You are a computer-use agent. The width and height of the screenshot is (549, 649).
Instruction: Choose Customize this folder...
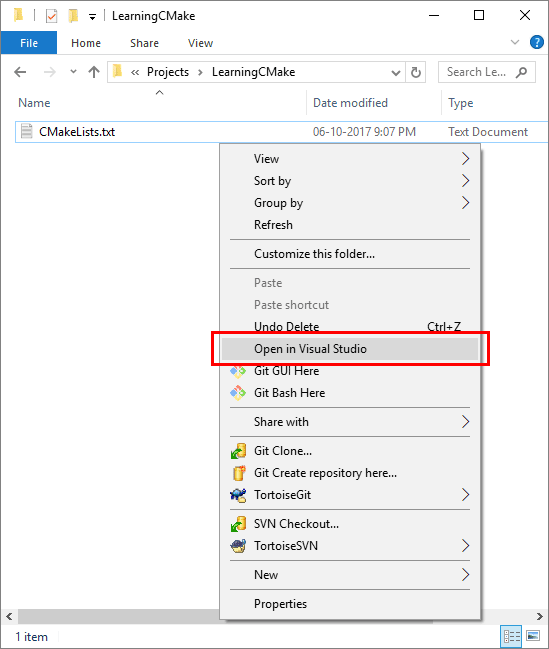click(x=350, y=254)
